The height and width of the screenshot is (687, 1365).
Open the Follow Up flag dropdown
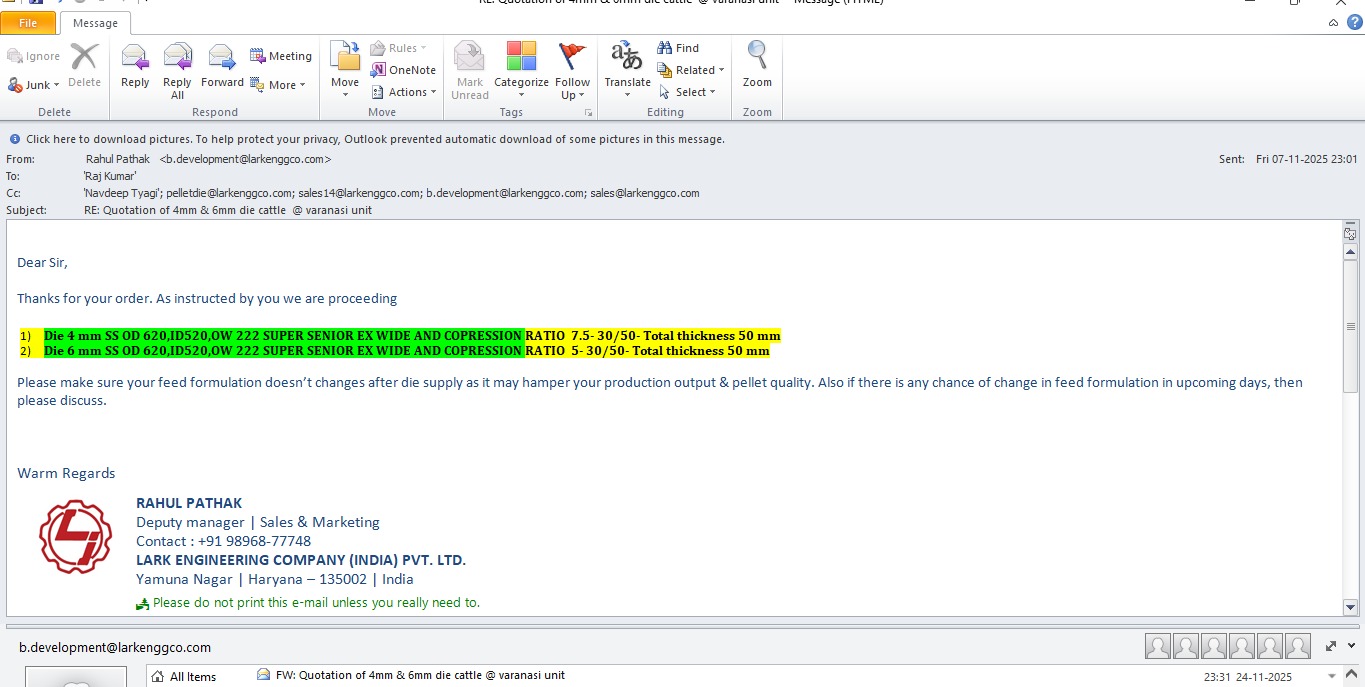572,70
